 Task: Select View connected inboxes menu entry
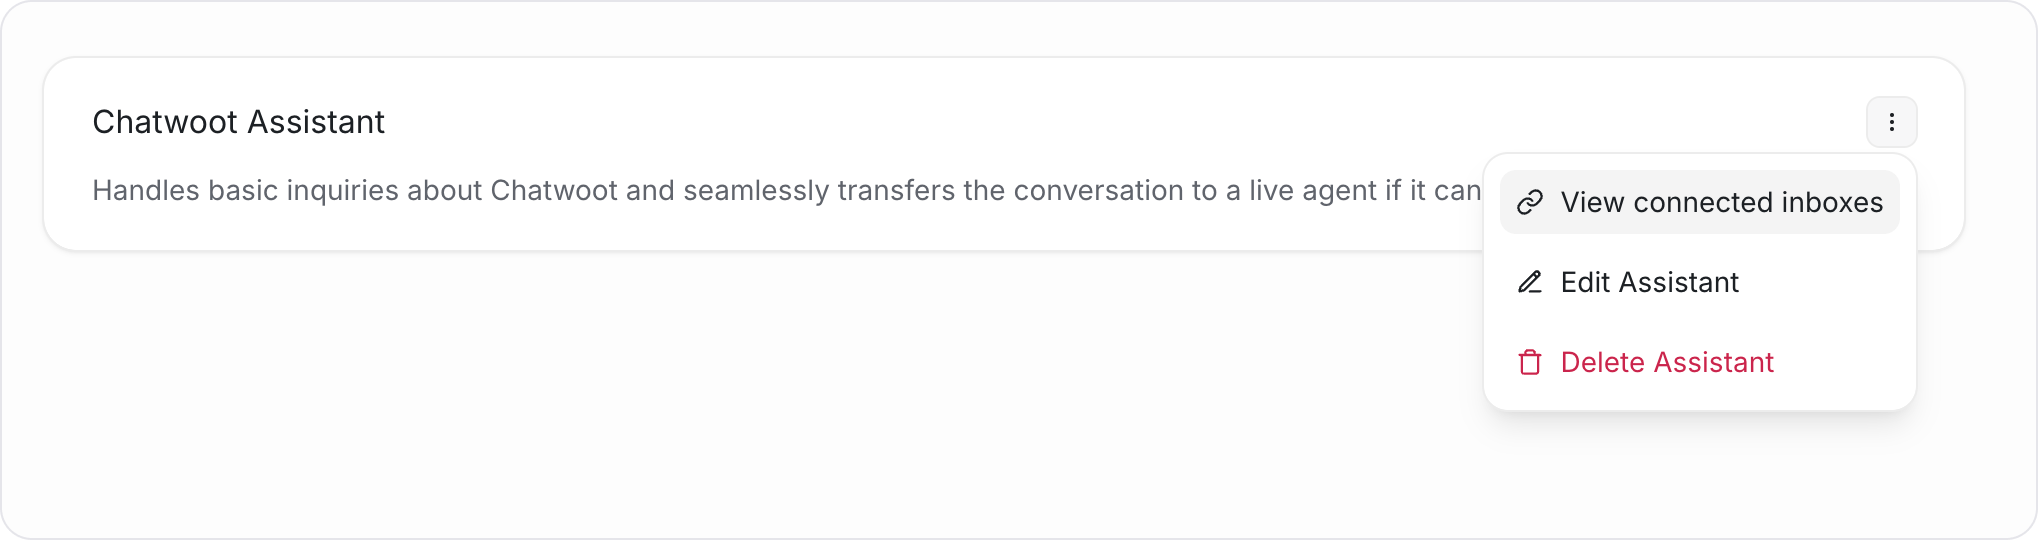pyautogui.click(x=1700, y=202)
